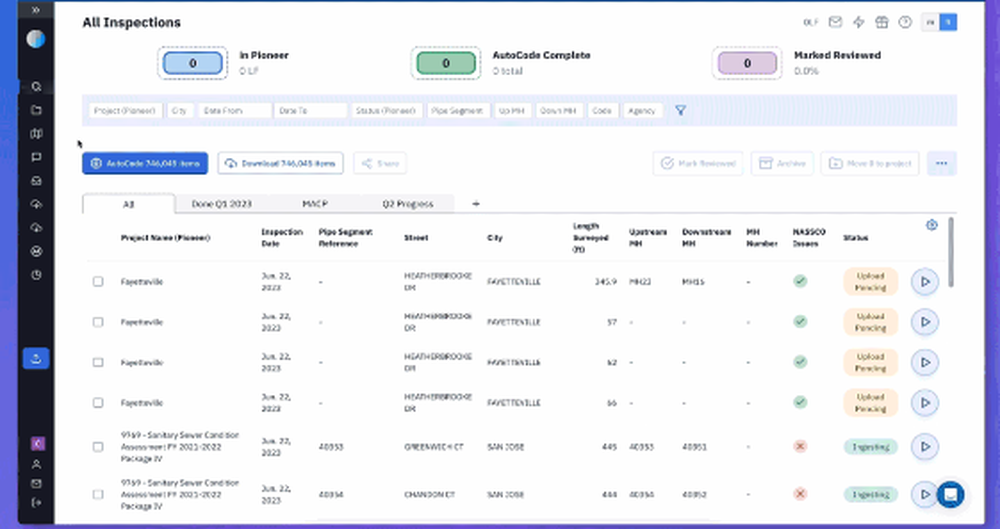
Task: Play the 62 ft Fayetteville inspection
Action: point(925,362)
